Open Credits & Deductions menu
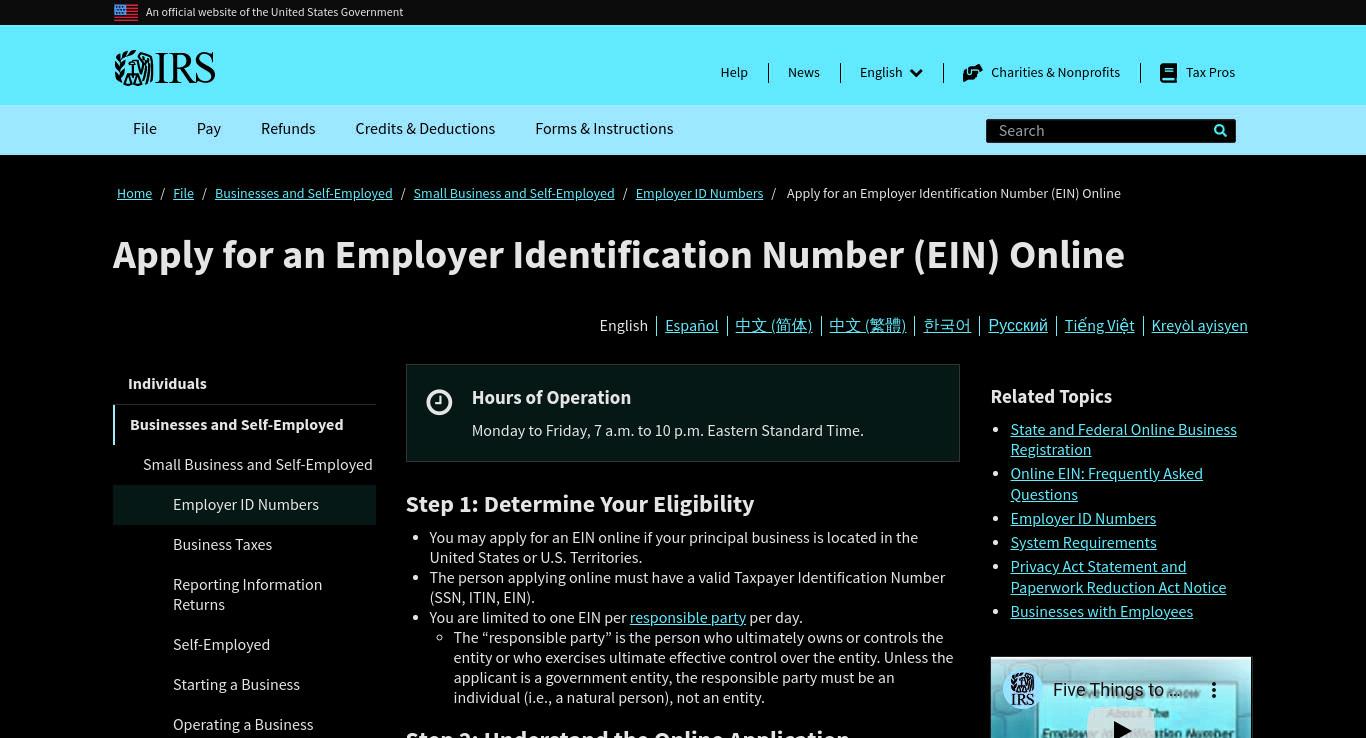1366x738 pixels. coord(425,129)
